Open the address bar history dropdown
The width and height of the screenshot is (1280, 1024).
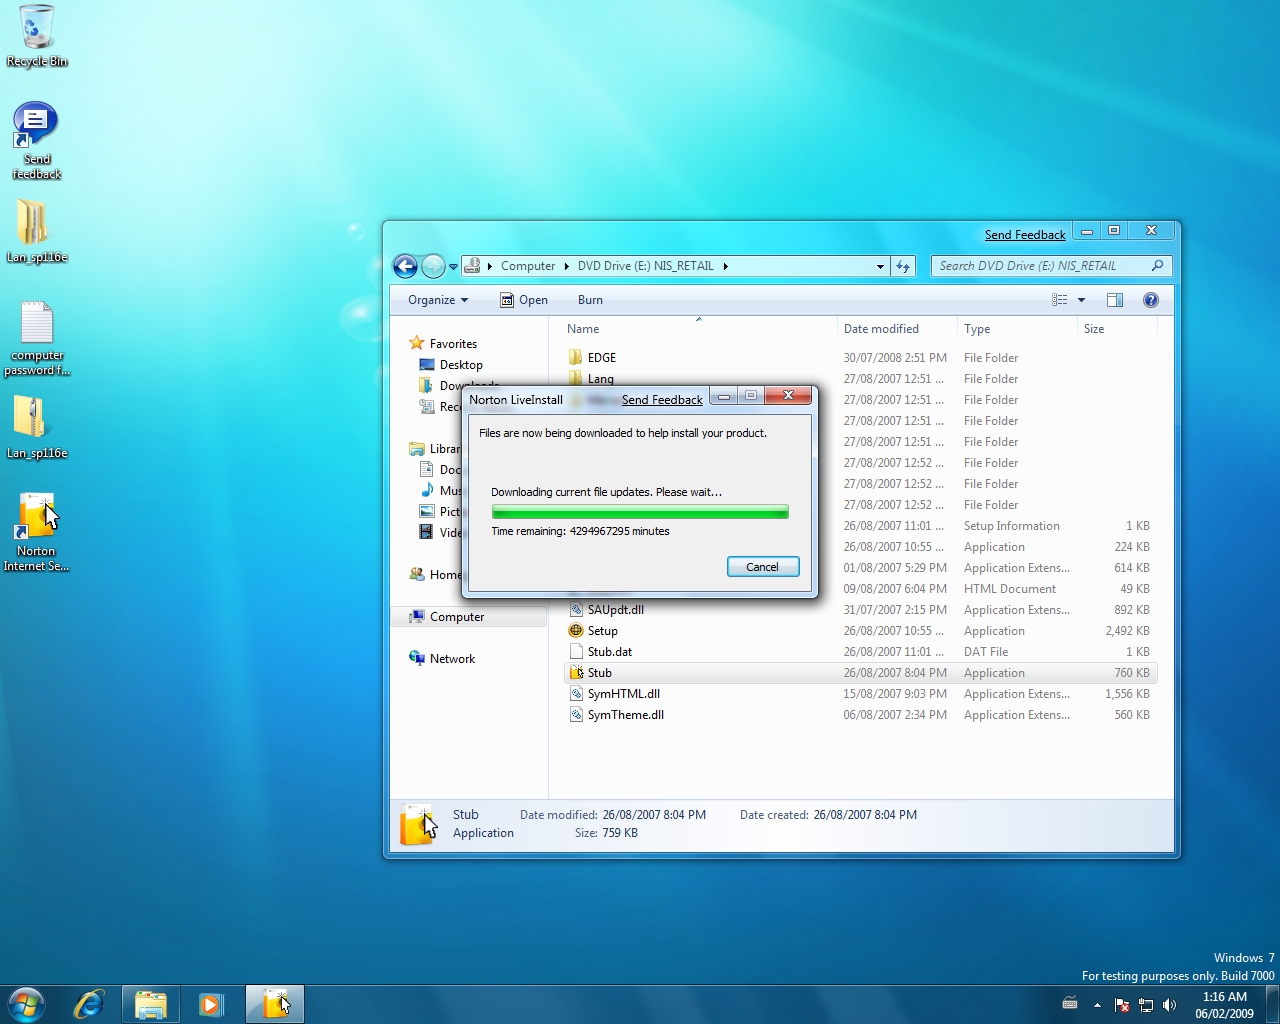coord(880,266)
